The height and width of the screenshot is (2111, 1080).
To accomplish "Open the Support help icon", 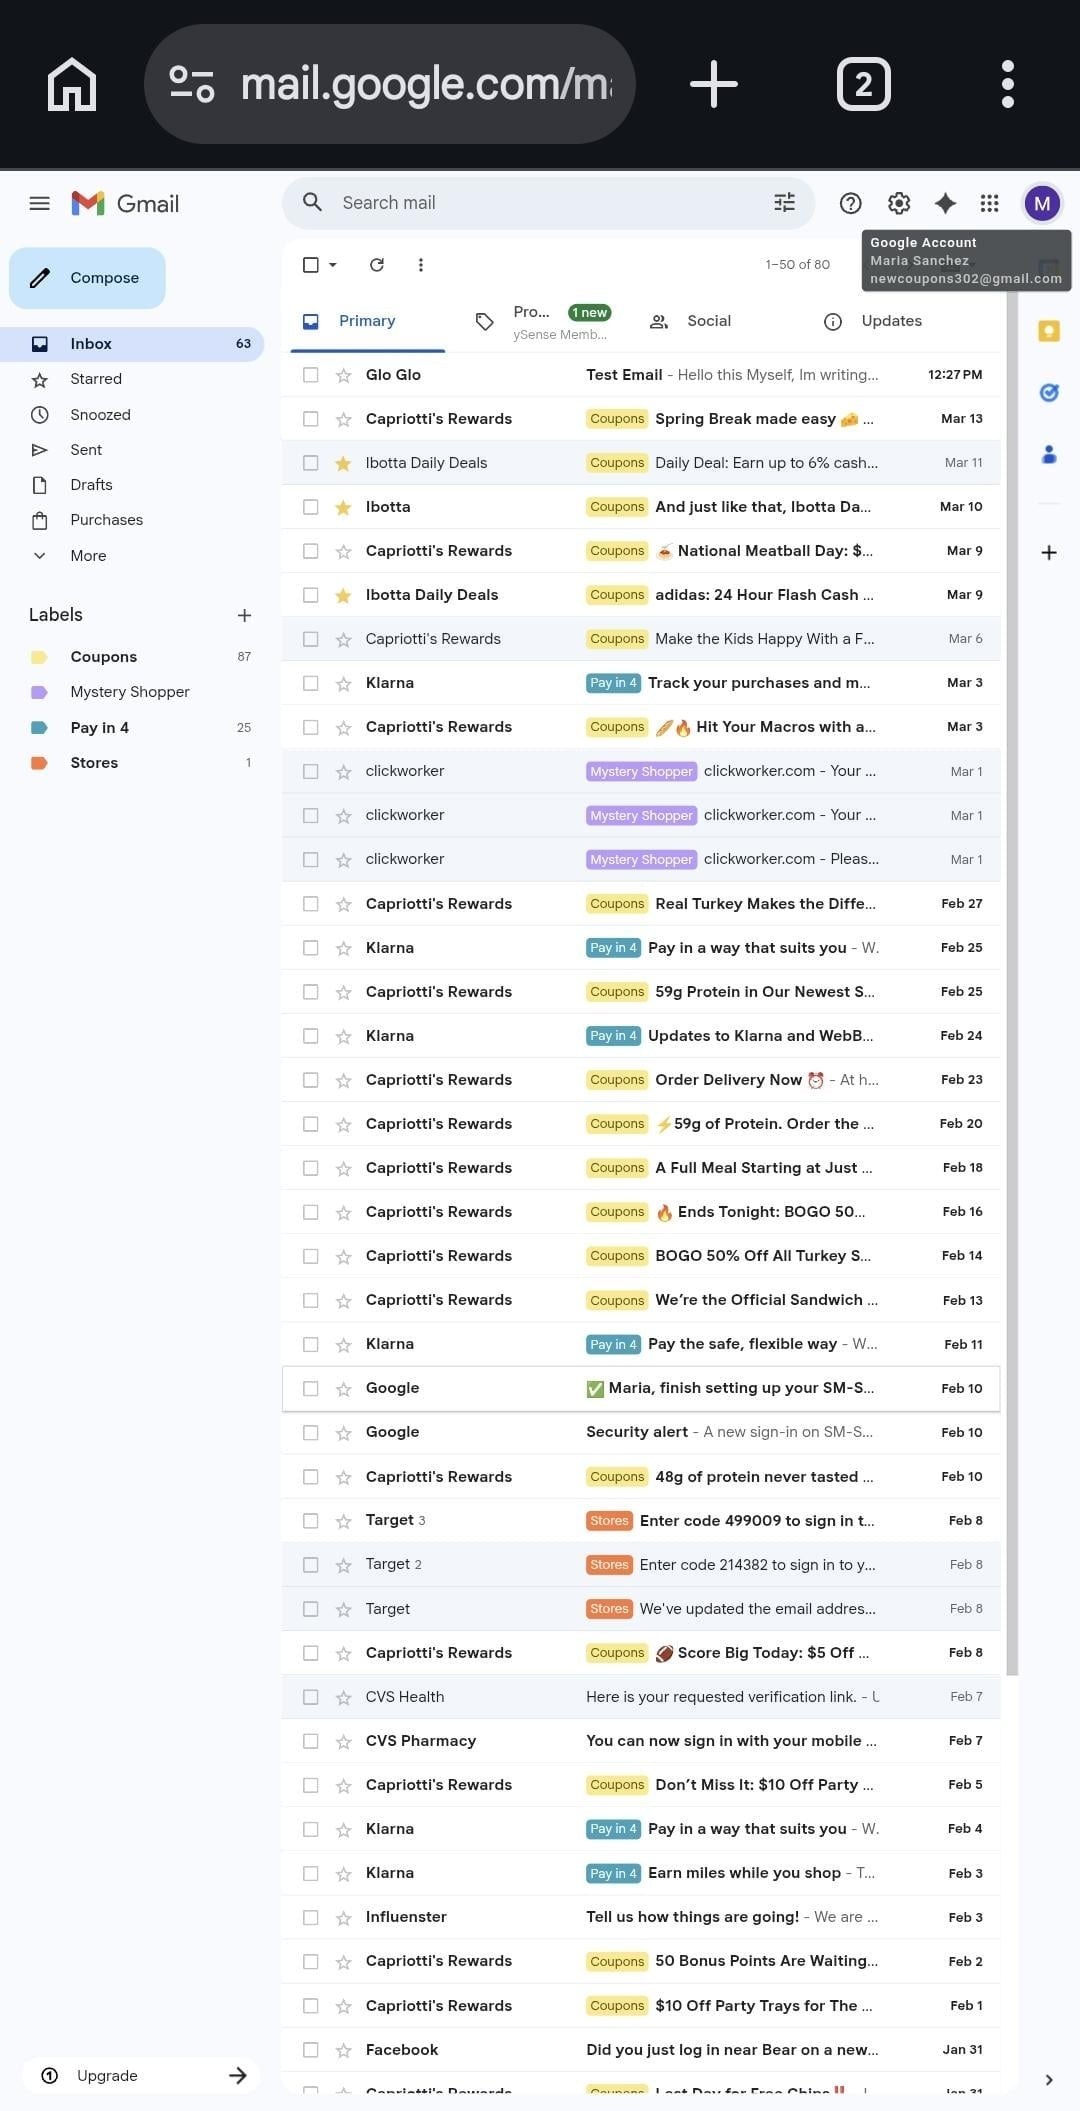I will 851,204.
